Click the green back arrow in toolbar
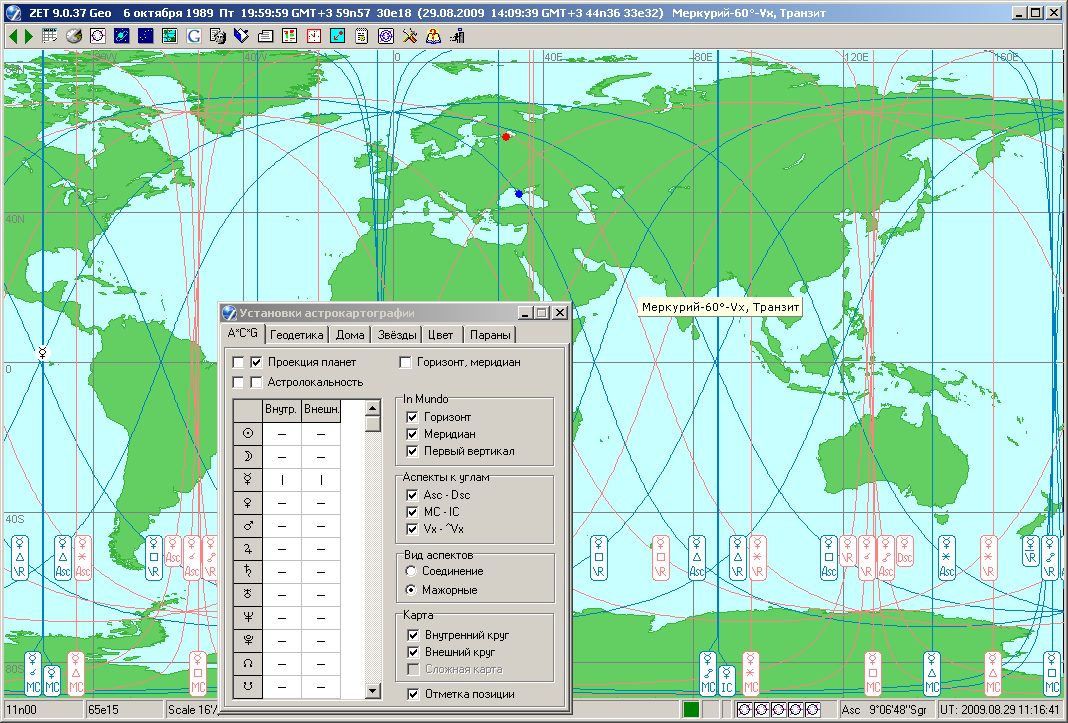Viewport: 1068px width, 723px height. (13, 36)
